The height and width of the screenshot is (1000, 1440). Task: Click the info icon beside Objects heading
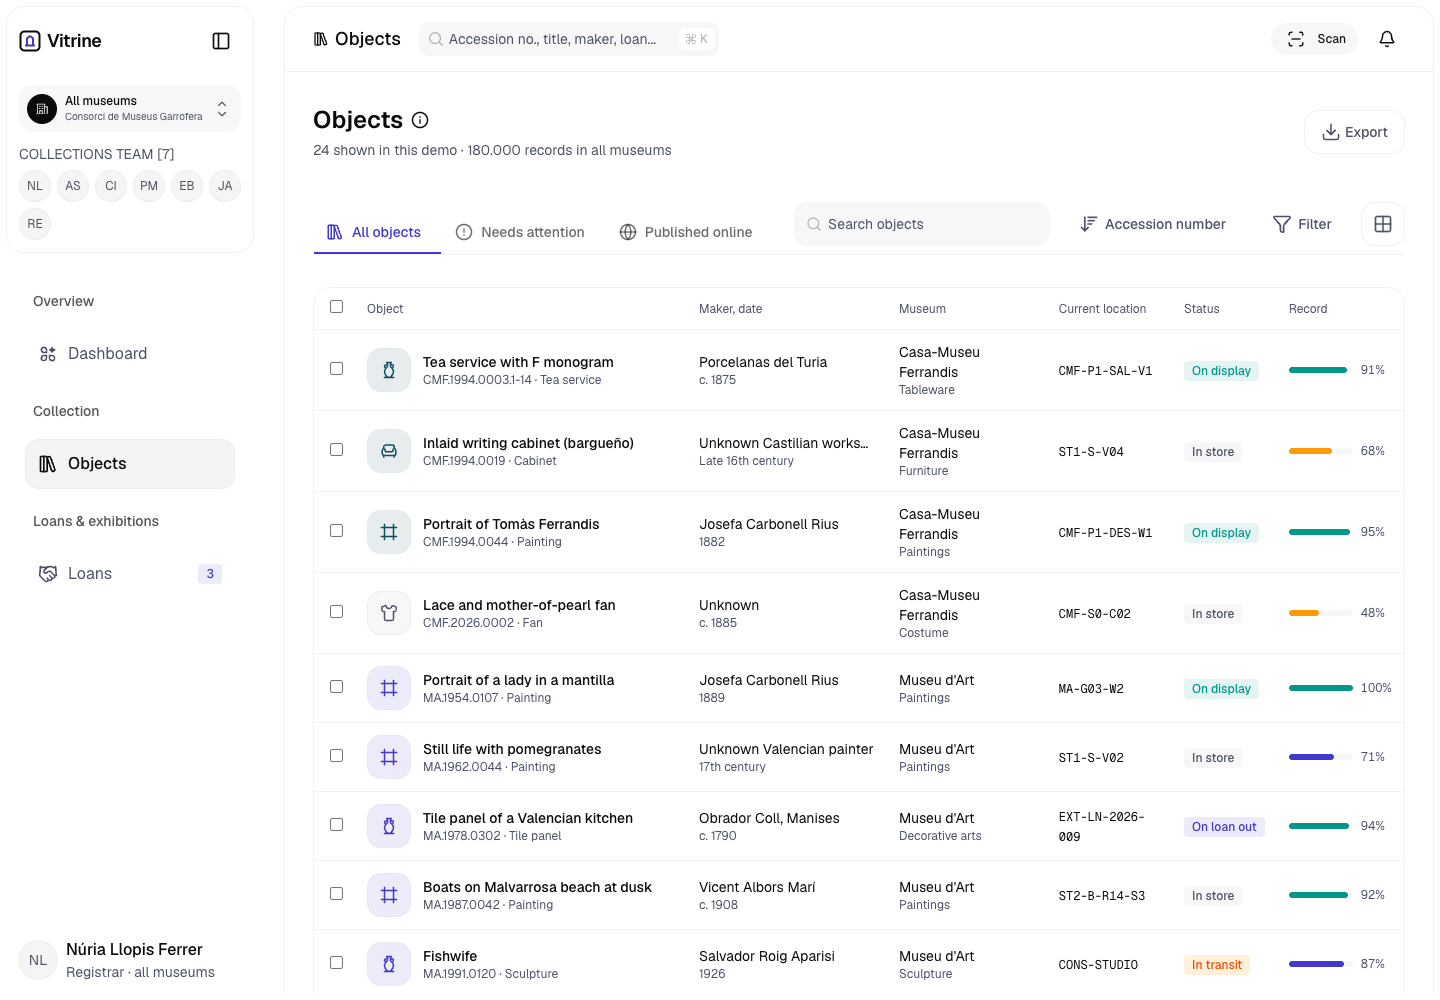[420, 120]
